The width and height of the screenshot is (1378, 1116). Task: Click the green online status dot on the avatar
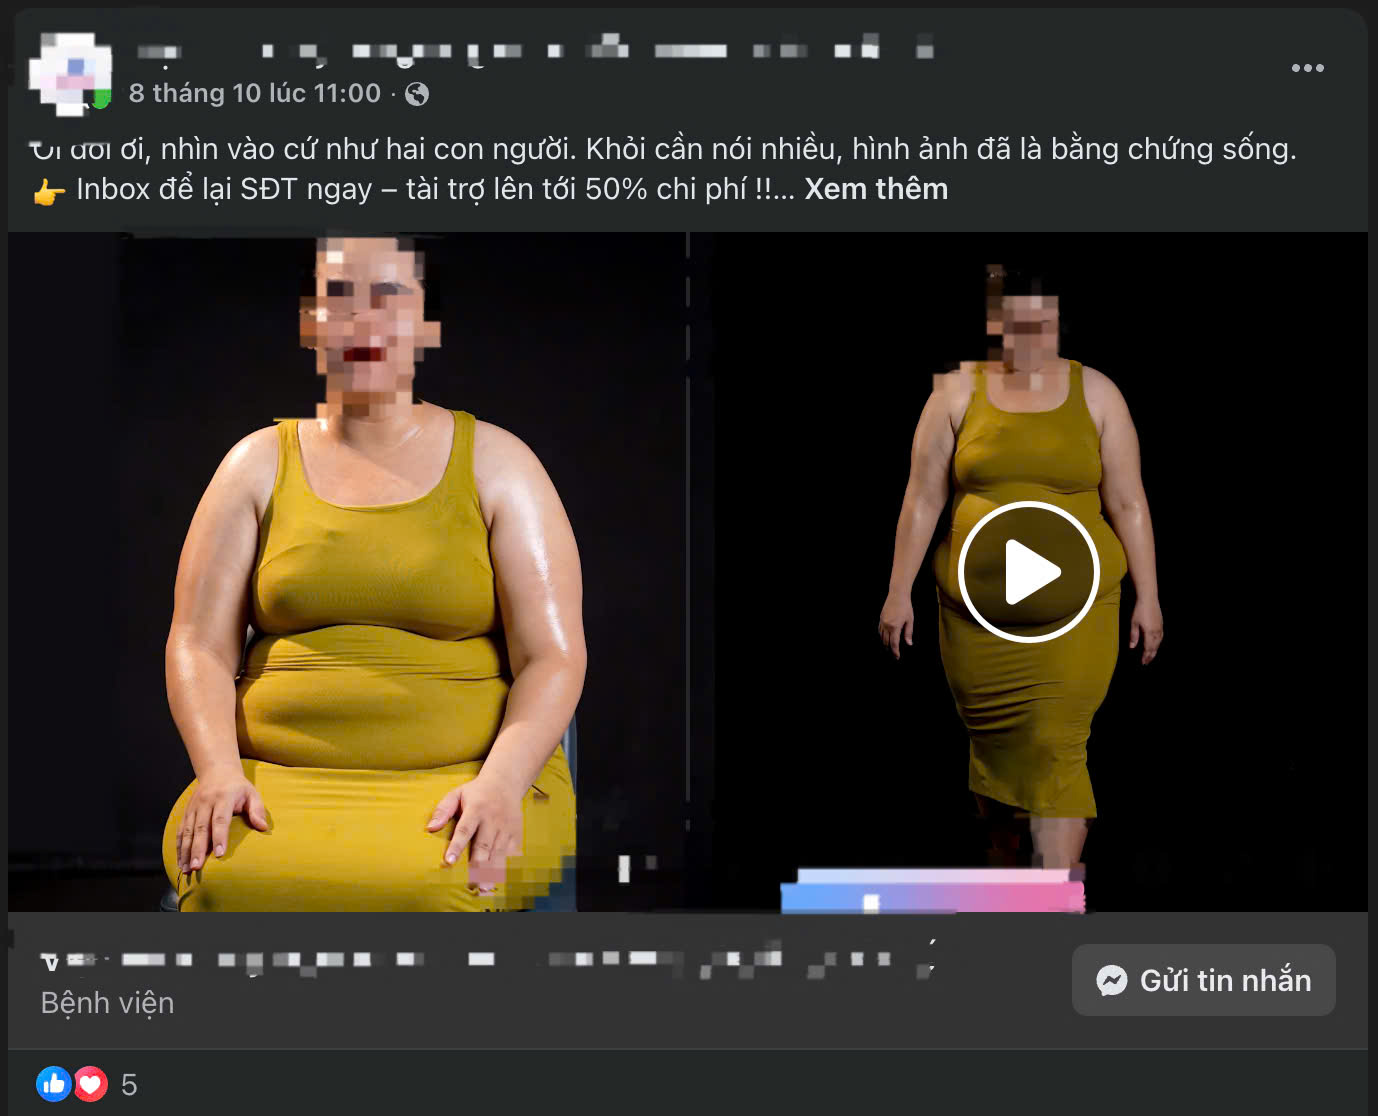(x=101, y=99)
